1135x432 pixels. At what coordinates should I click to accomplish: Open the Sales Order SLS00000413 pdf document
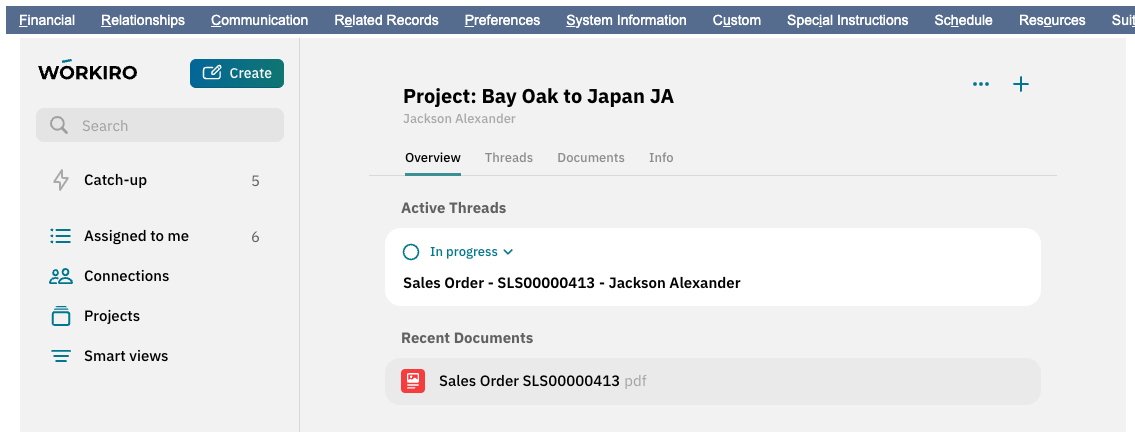(529, 381)
